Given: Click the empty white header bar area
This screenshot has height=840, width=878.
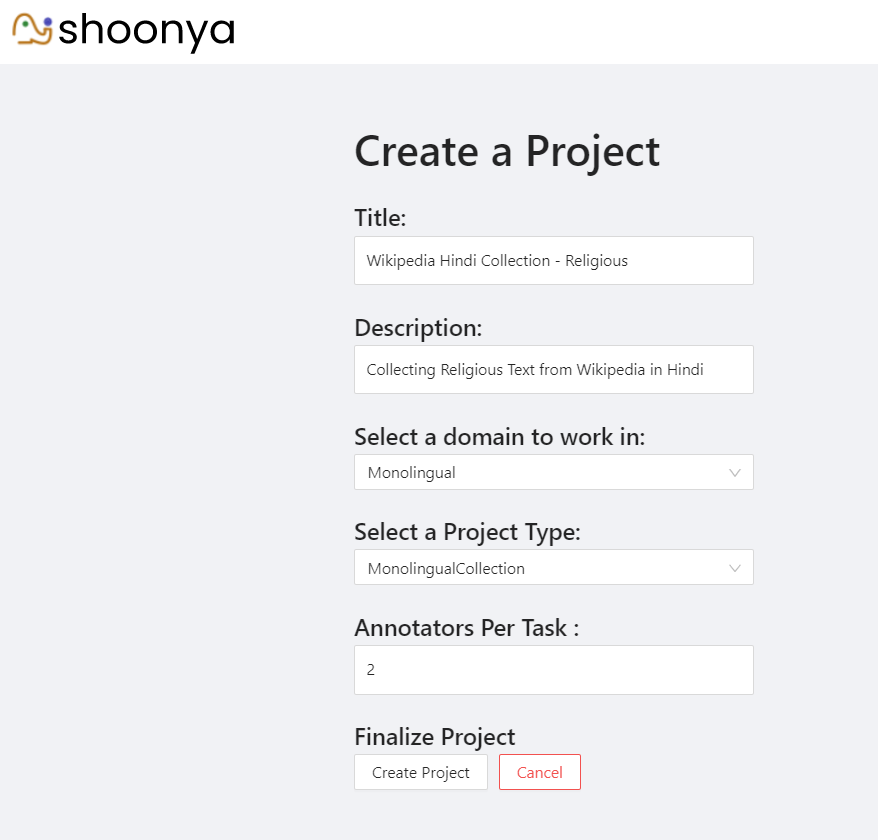Looking at the screenshot, I should tap(560, 32).
